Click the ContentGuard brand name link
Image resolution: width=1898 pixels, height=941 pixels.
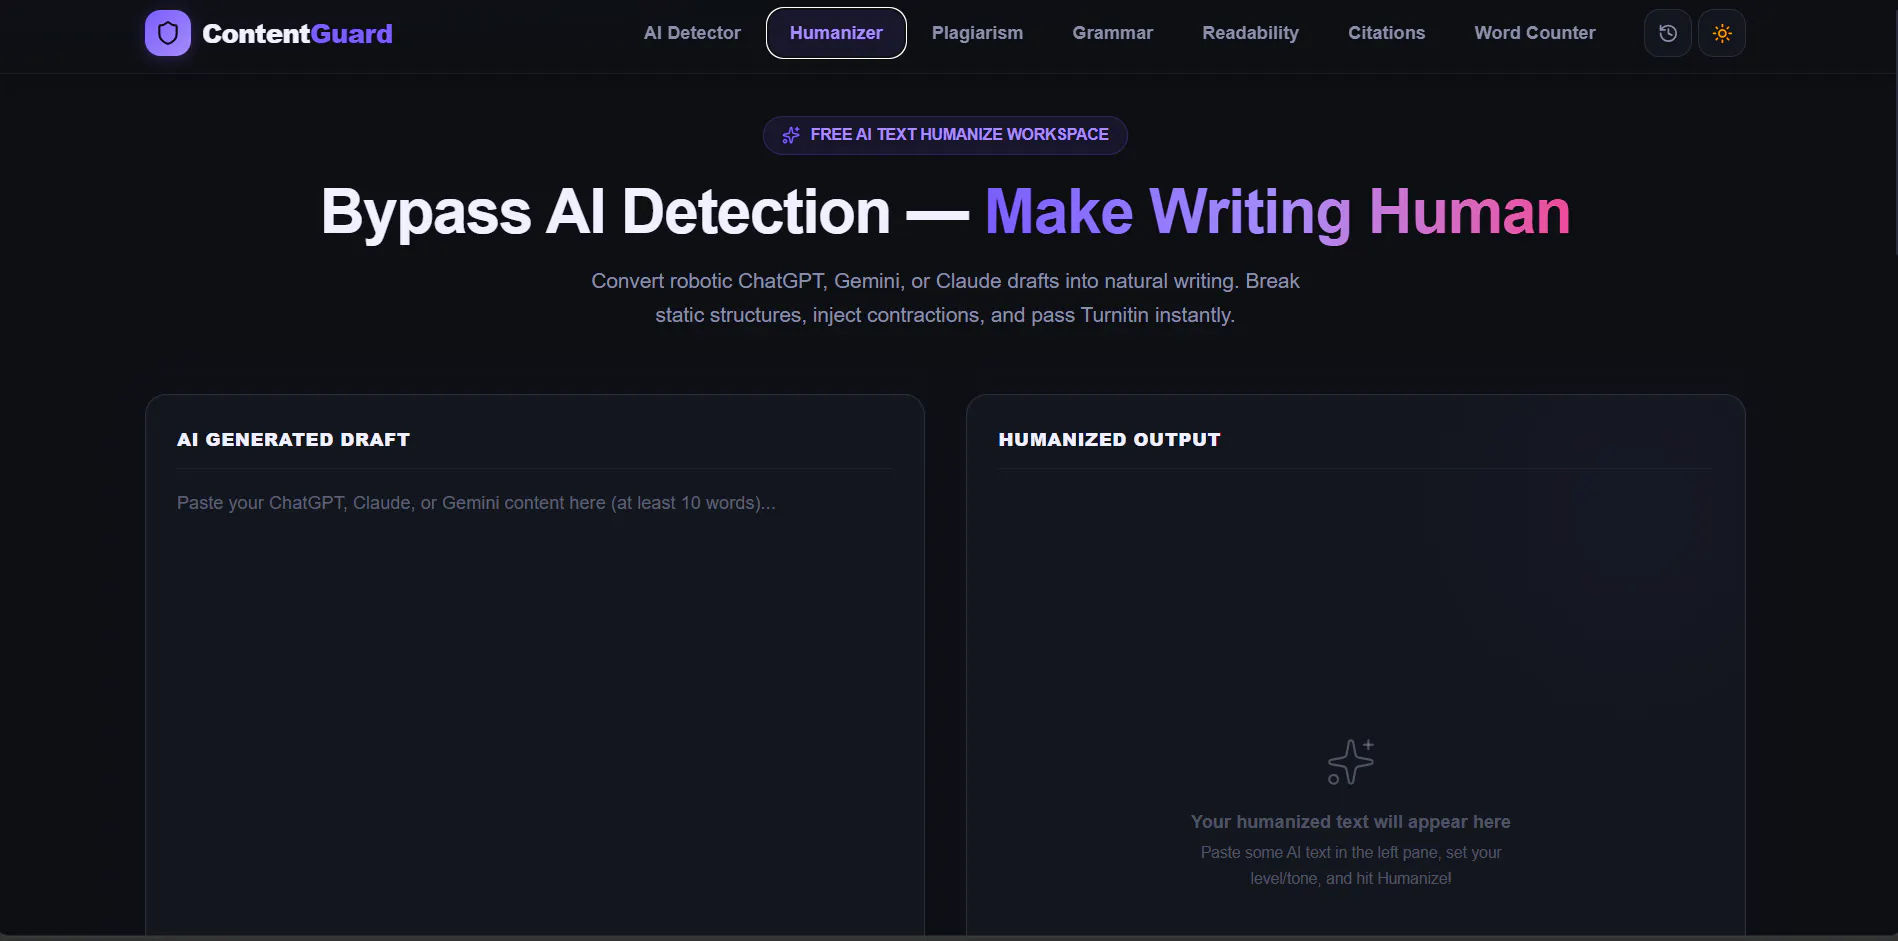297,34
